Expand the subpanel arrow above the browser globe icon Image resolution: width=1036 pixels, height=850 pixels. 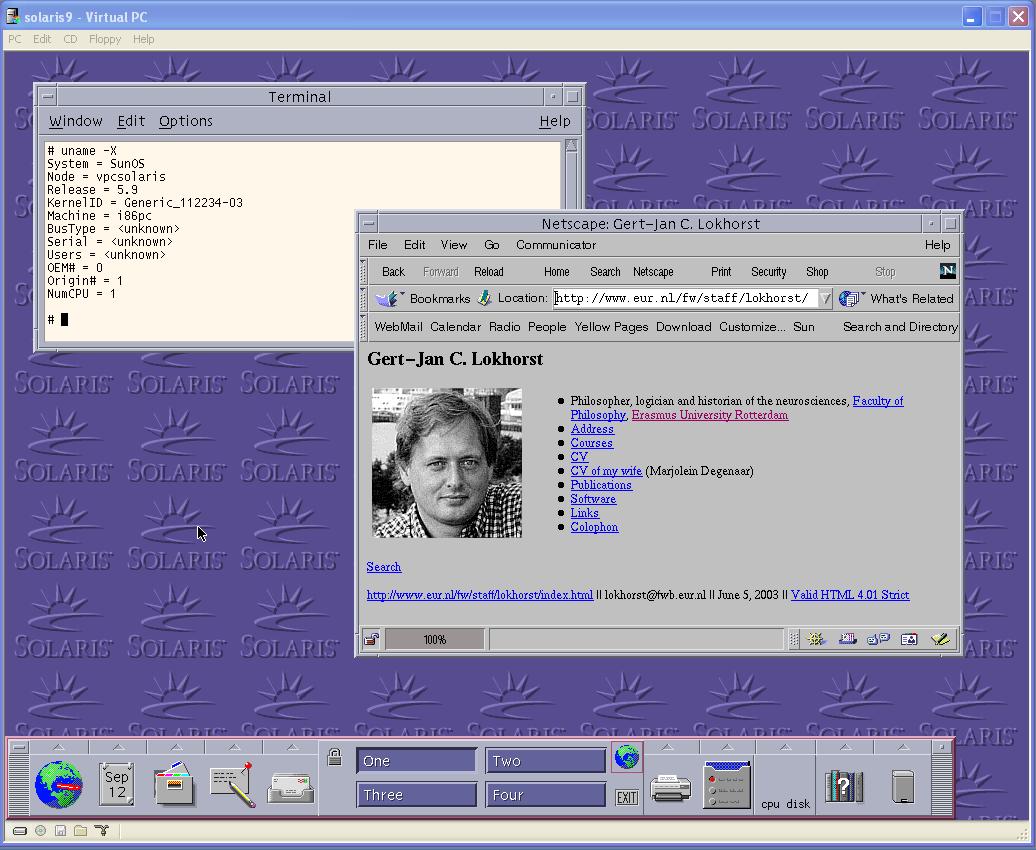59,747
